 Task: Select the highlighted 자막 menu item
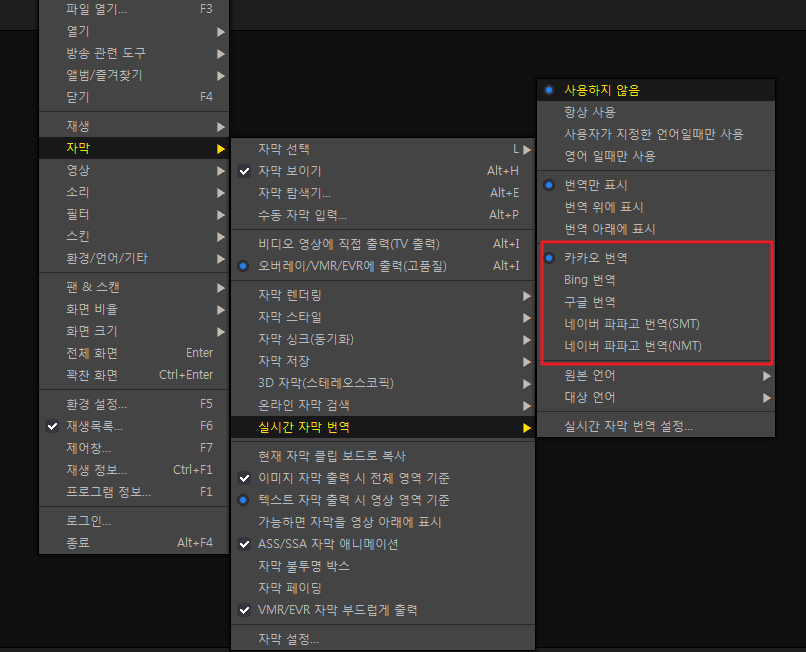pos(134,148)
